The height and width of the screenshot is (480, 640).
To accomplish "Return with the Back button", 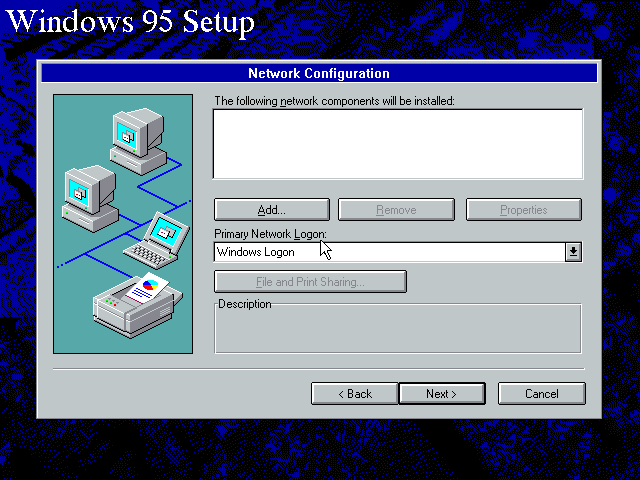I will tap(355, 394).
